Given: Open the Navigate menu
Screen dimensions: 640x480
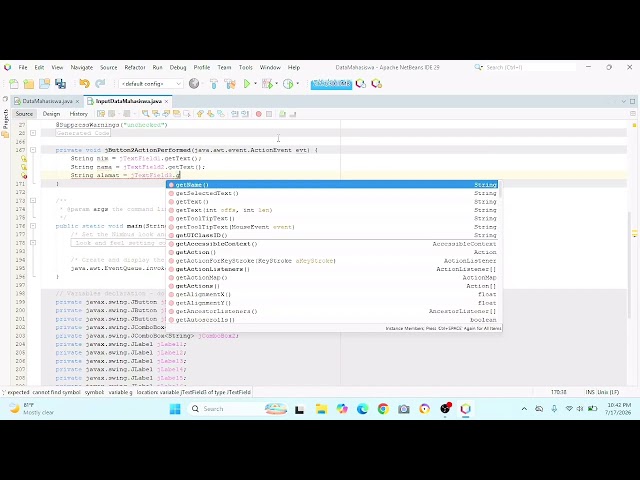Looking at the screenshot, I should pyautogui.click(x=82, y=67).
